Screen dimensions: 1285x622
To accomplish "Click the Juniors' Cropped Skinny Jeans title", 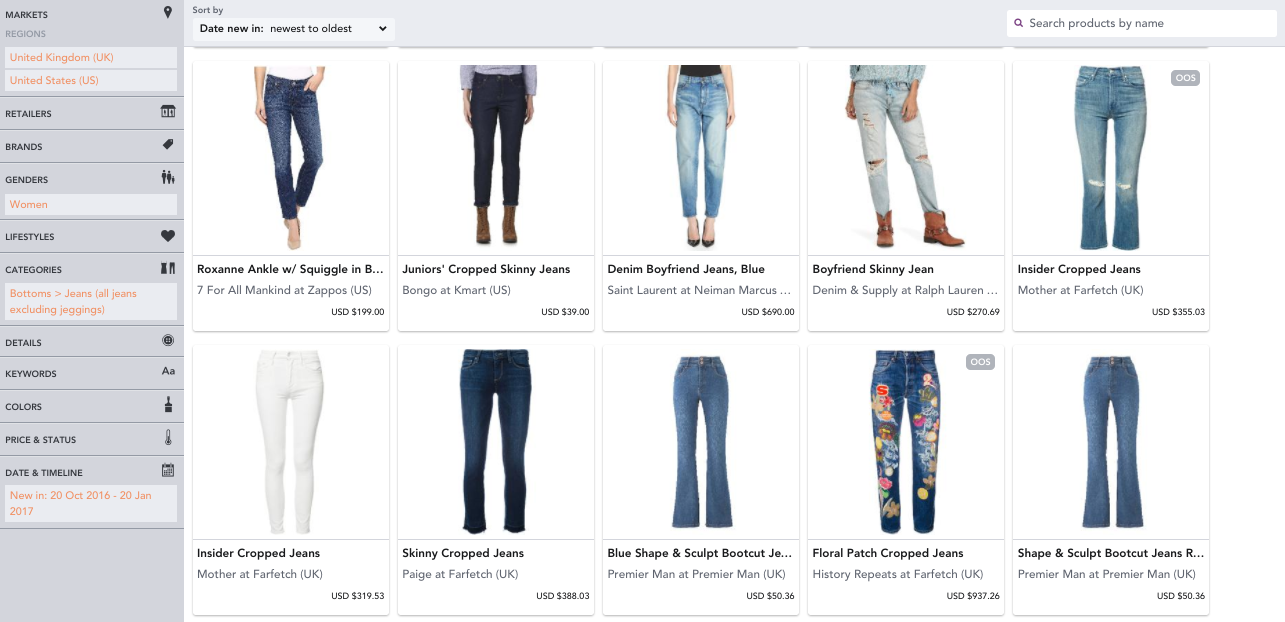I will coord(486,269).
